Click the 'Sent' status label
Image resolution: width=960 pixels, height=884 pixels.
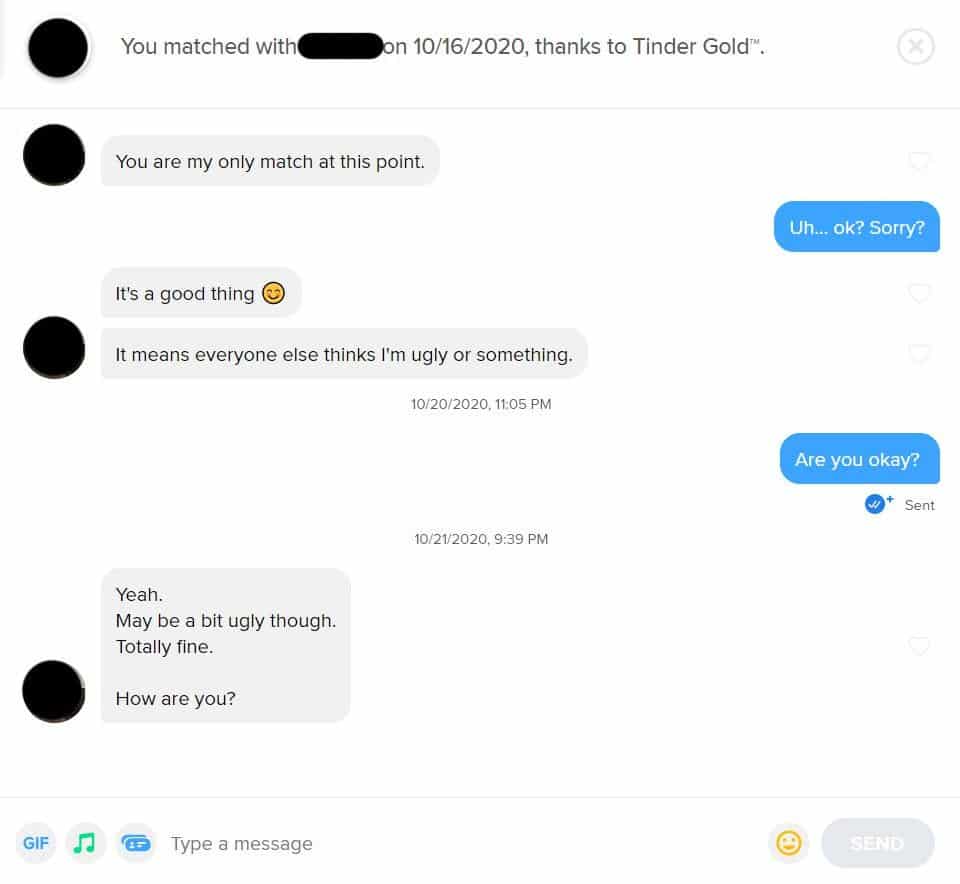point(919,505)
